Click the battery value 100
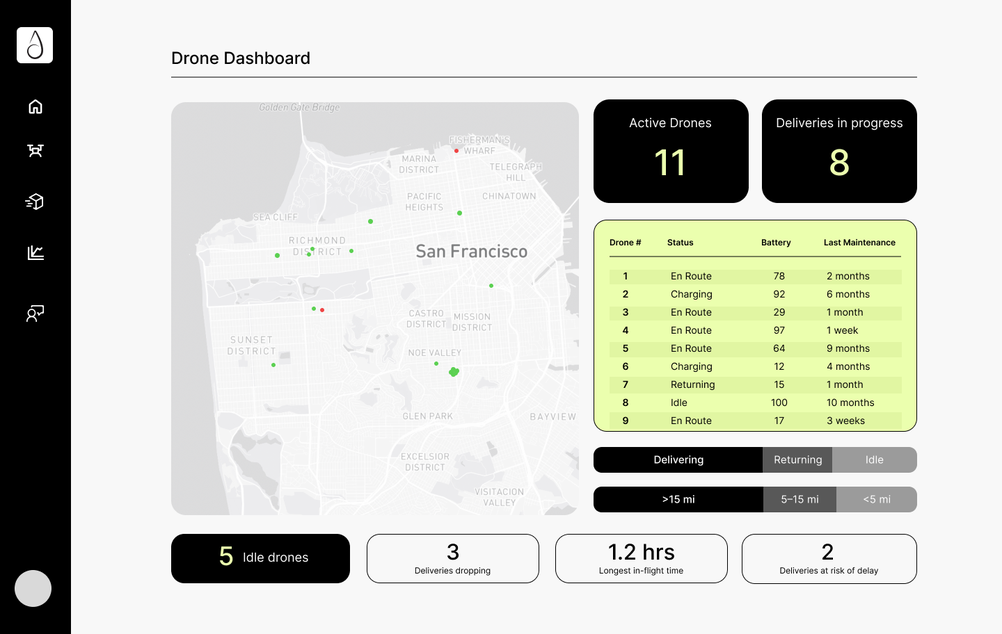1002x634 pixels. tap(779, 403)
